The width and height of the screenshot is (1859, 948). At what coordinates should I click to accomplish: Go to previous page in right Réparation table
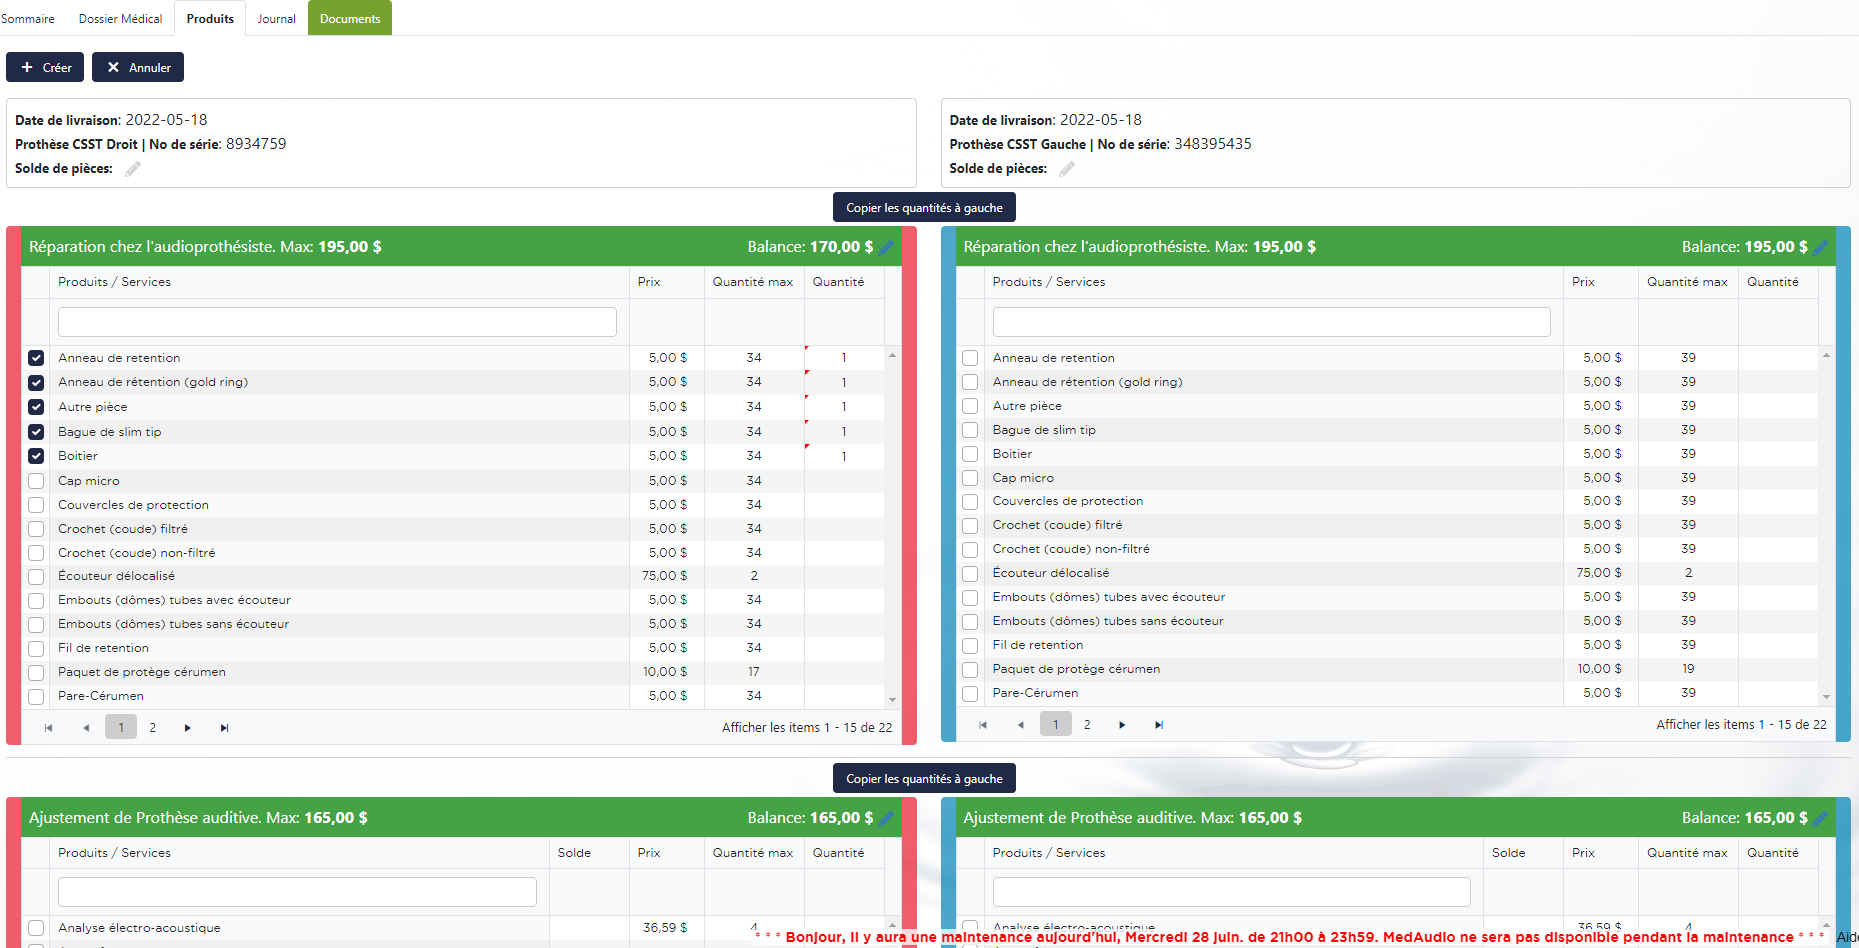pos(1020,725)
